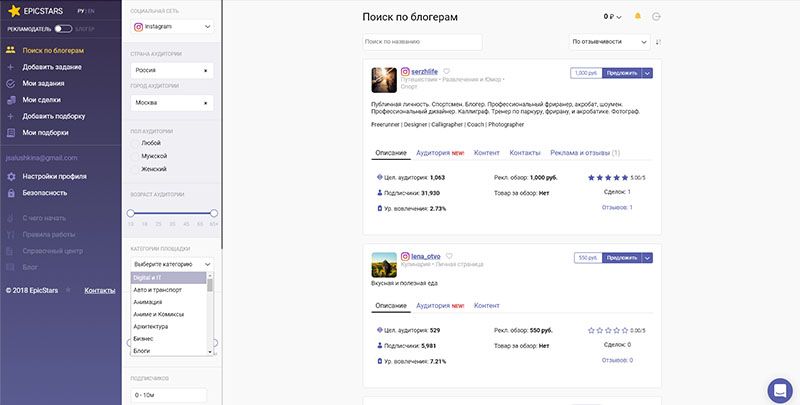Click the gear icon for Настройки профиля
The height and width of the screenshot is (405, 800).
11,176
